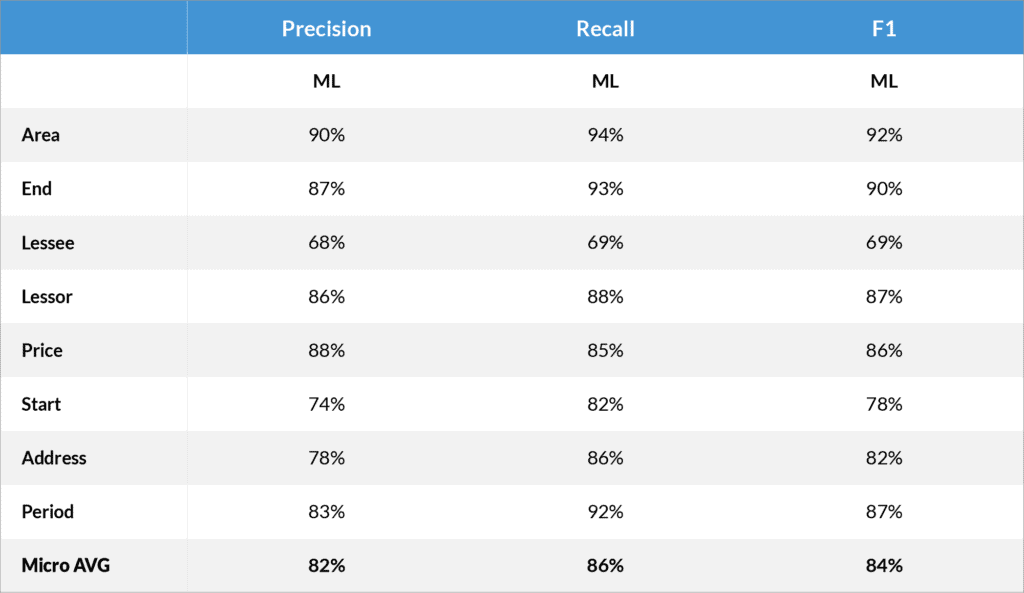Click the Price precision value 88%

click(x=326, y=351)
